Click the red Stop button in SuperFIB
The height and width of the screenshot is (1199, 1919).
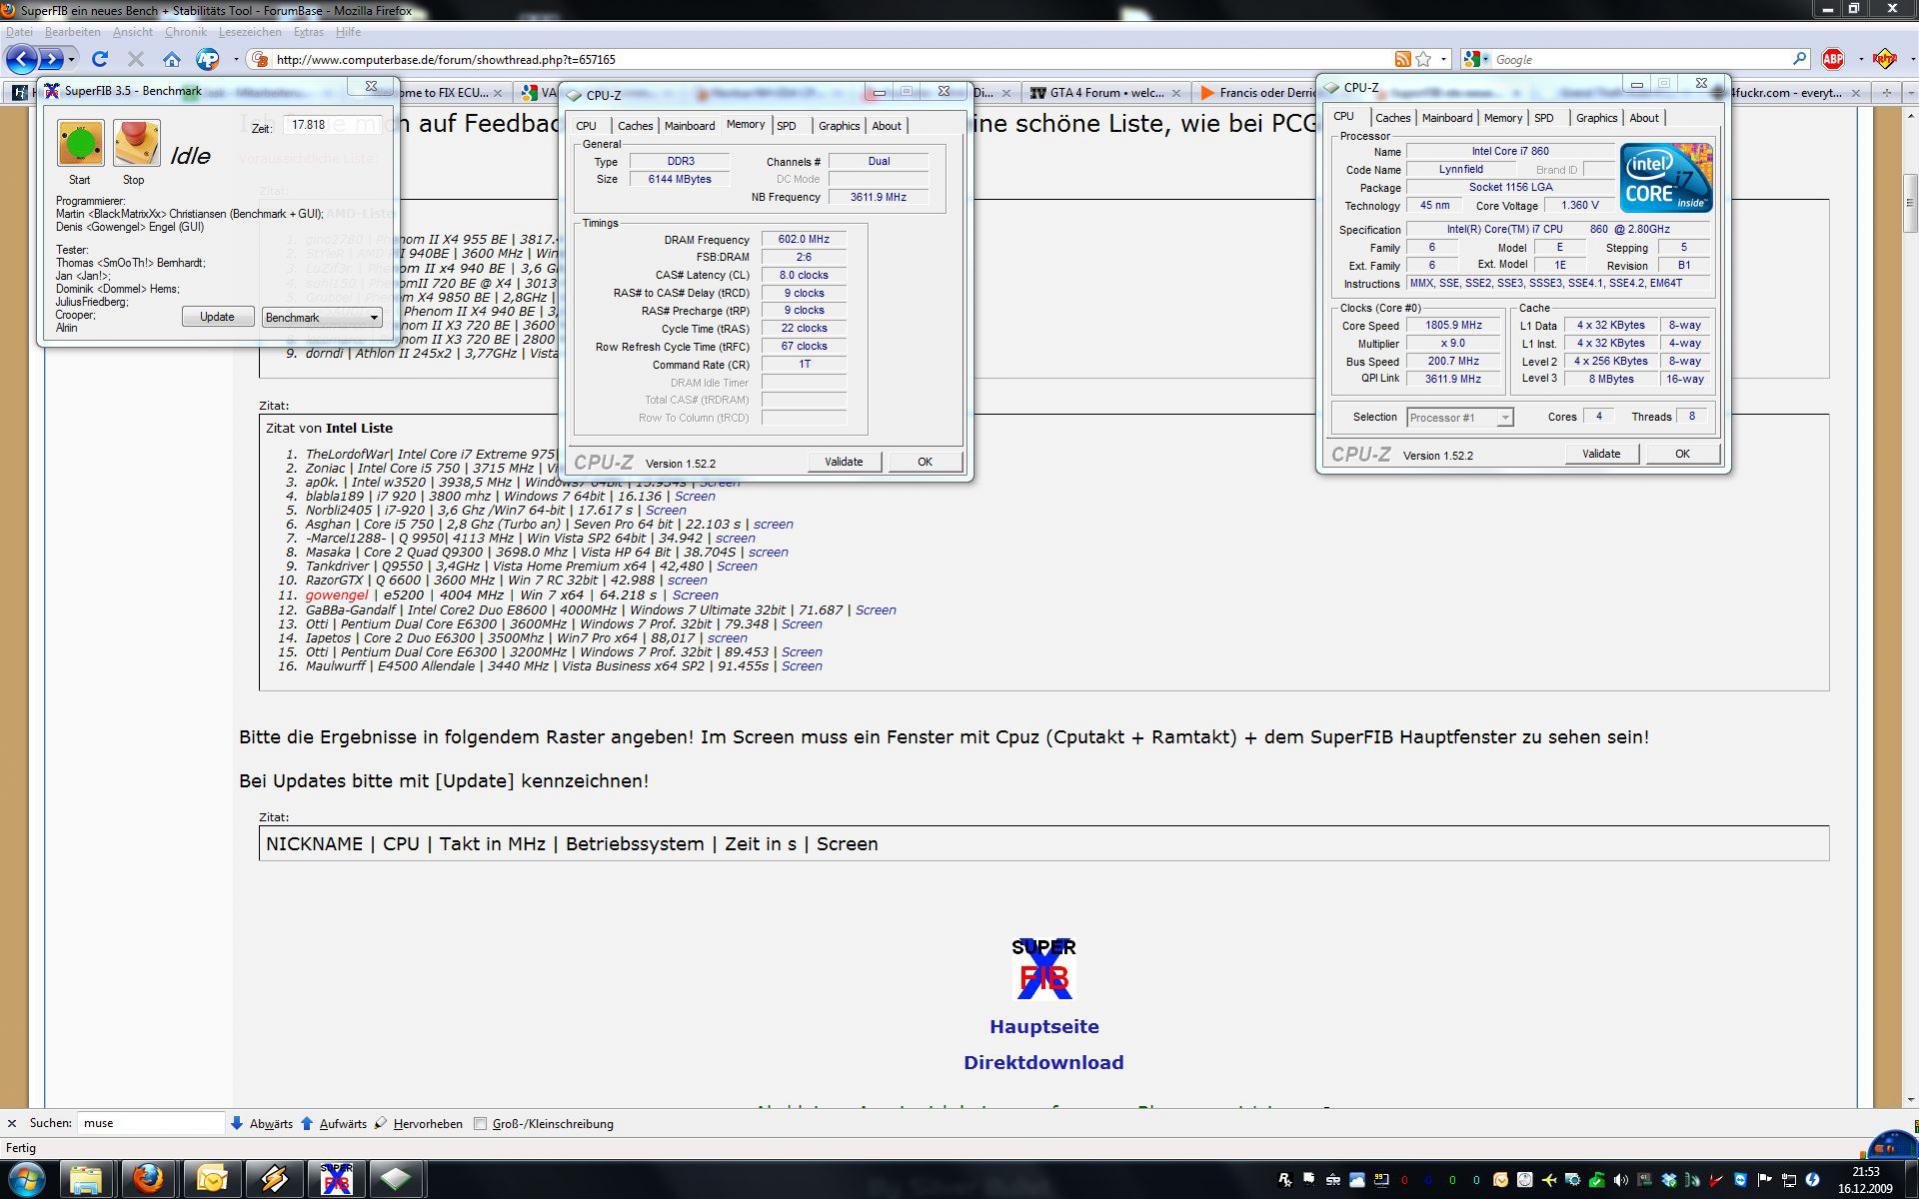[x=136, y=143]
